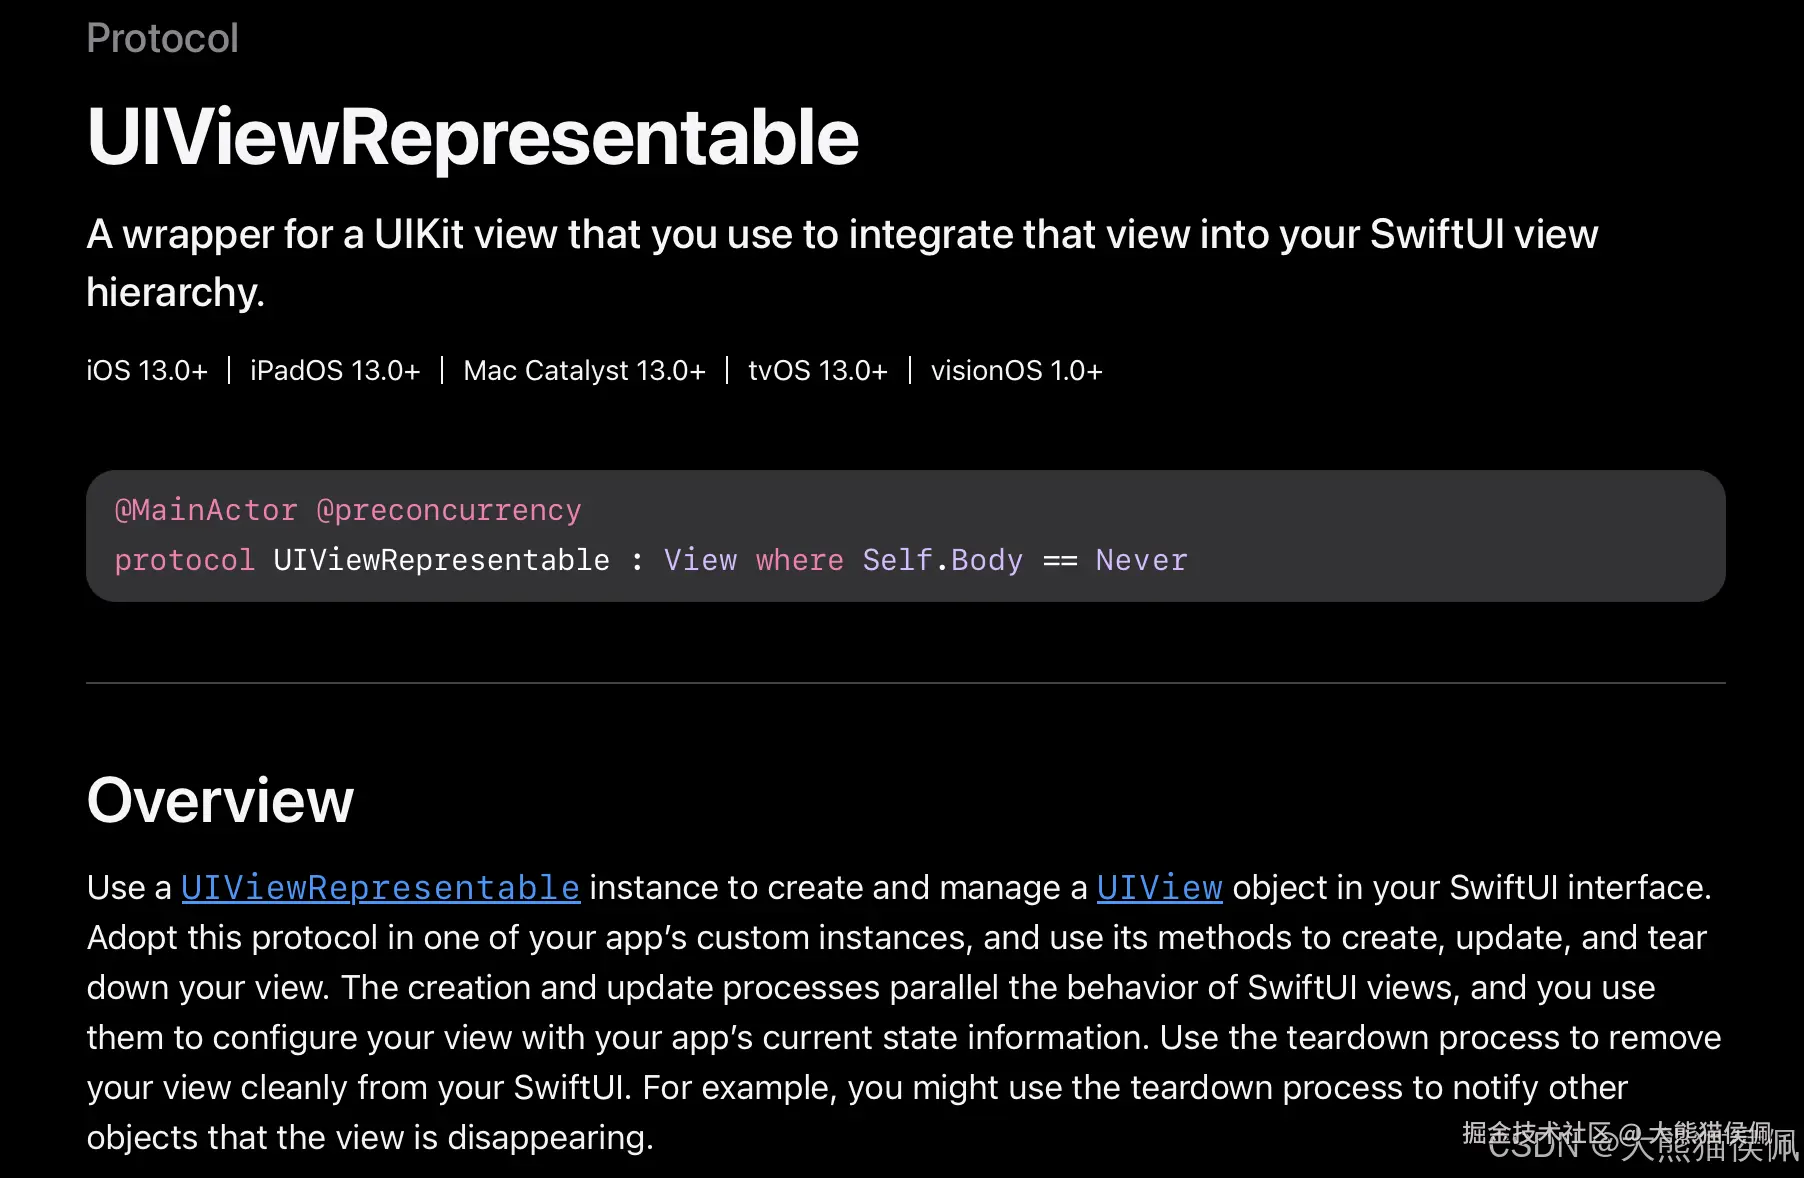This screenshot has width=1804, height=1178.
Task: Click UIViewRepresentable name inside the code block
Action: click(x=441, y=561)
